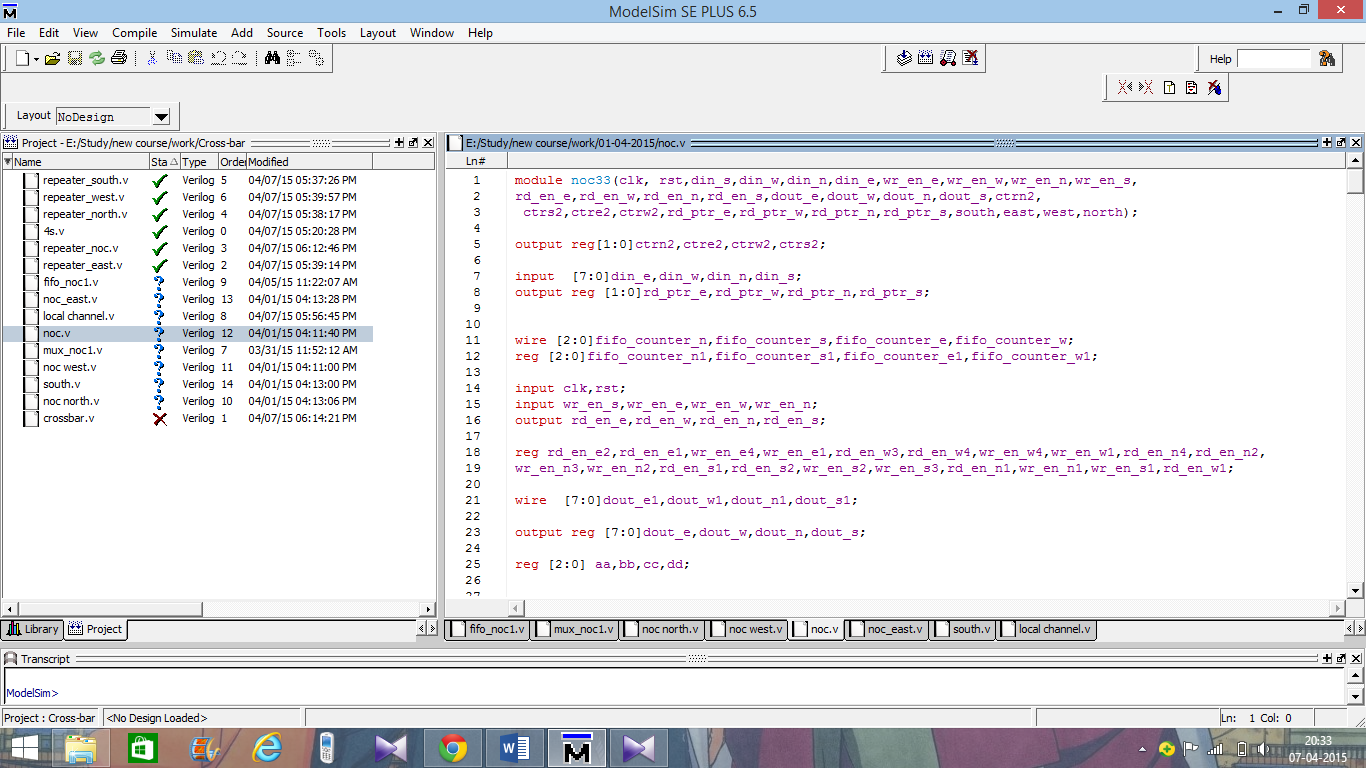This screenshot has height=768, width=1366.
Task: Switch to the Library tab
Action: tap(33, 629)
